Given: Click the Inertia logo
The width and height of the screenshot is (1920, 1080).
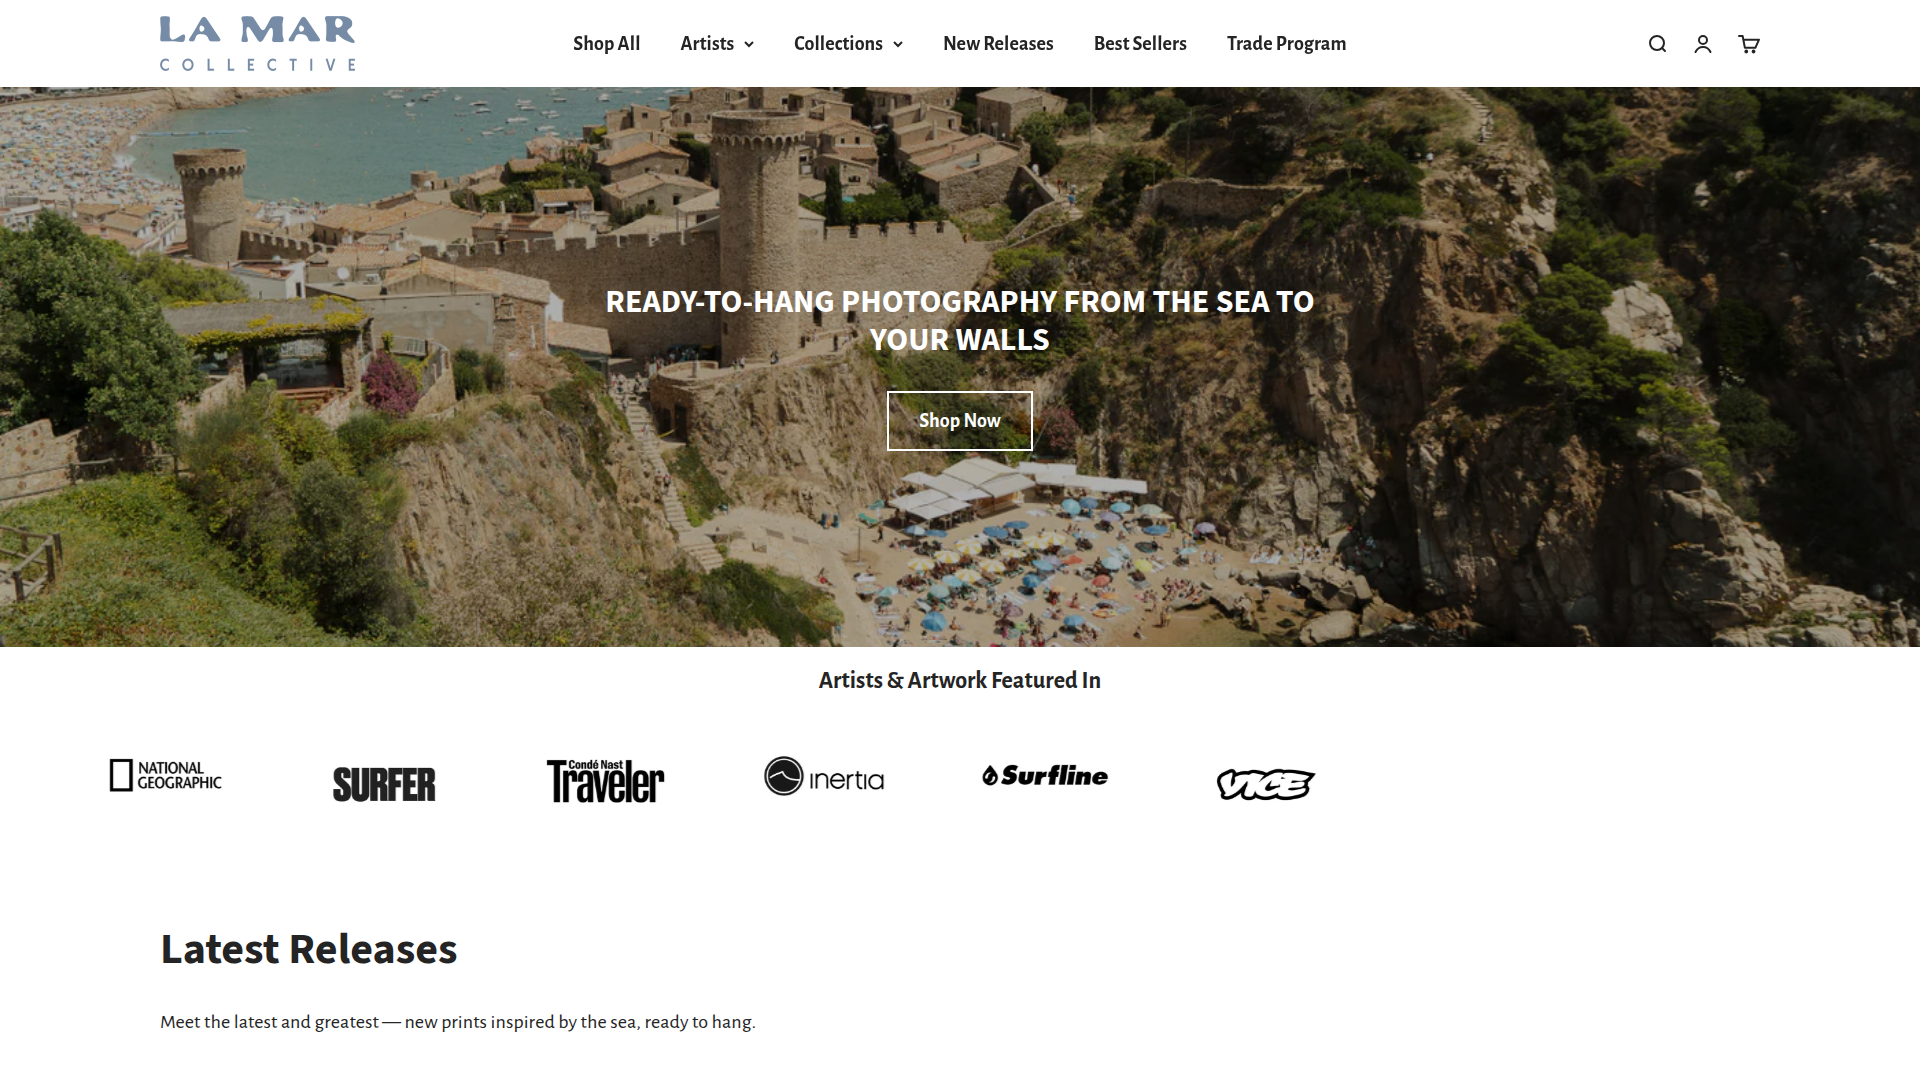Looking at the screenshot, I should pyautogui.click(x=824, y=776).
